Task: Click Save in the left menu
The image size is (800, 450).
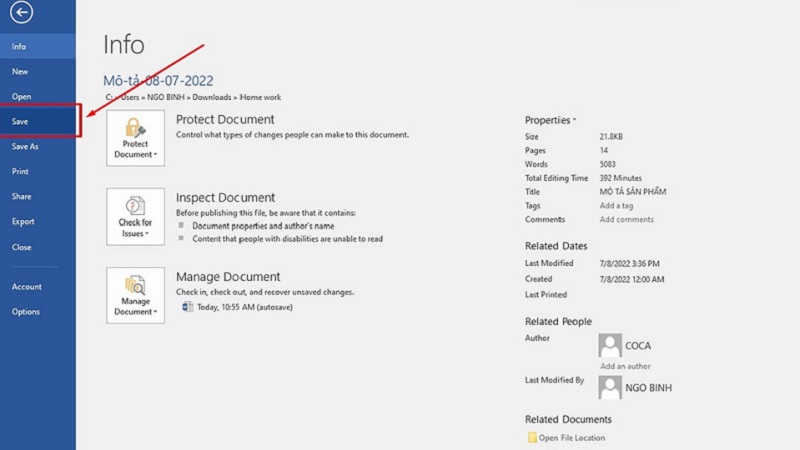Action: point(38,121)
